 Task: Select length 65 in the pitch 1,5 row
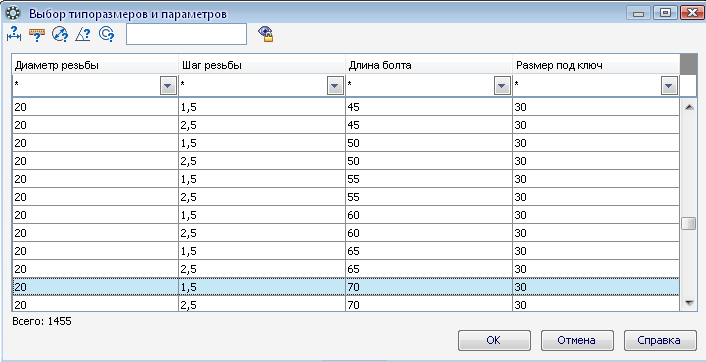[x=429, y=251]
